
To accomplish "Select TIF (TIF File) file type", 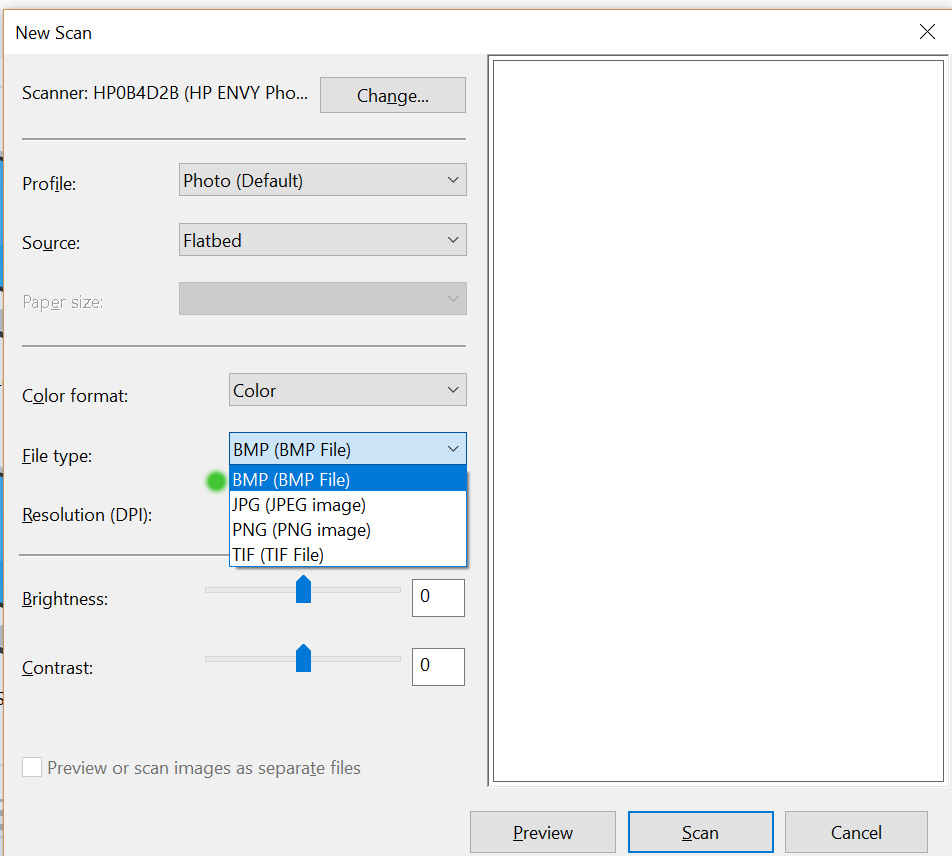I will [x=278, y=554].
